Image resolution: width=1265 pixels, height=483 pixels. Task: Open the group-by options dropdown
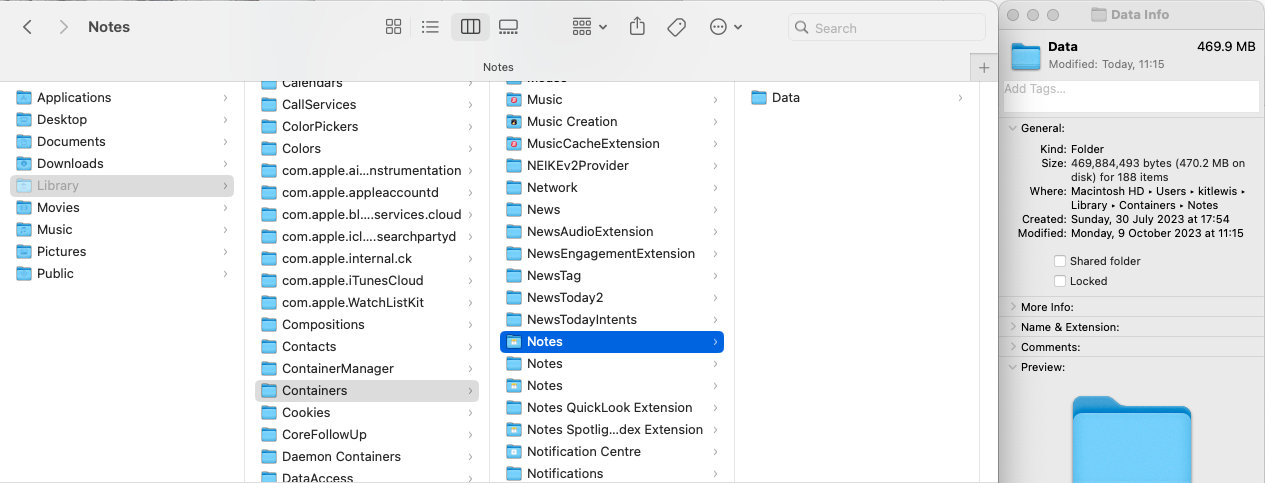click(590, 27)
